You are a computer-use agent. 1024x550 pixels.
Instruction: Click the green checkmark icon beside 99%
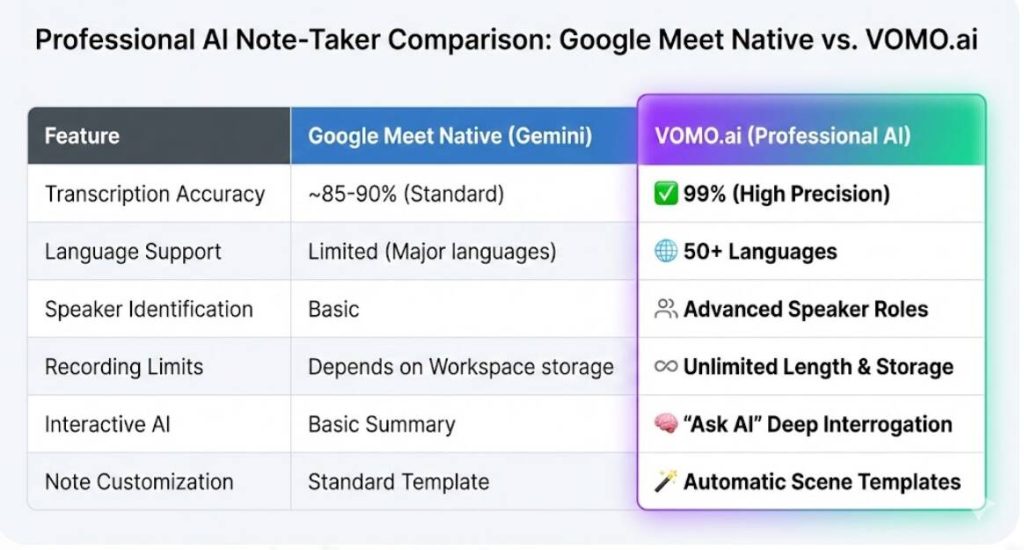(666, 194)
